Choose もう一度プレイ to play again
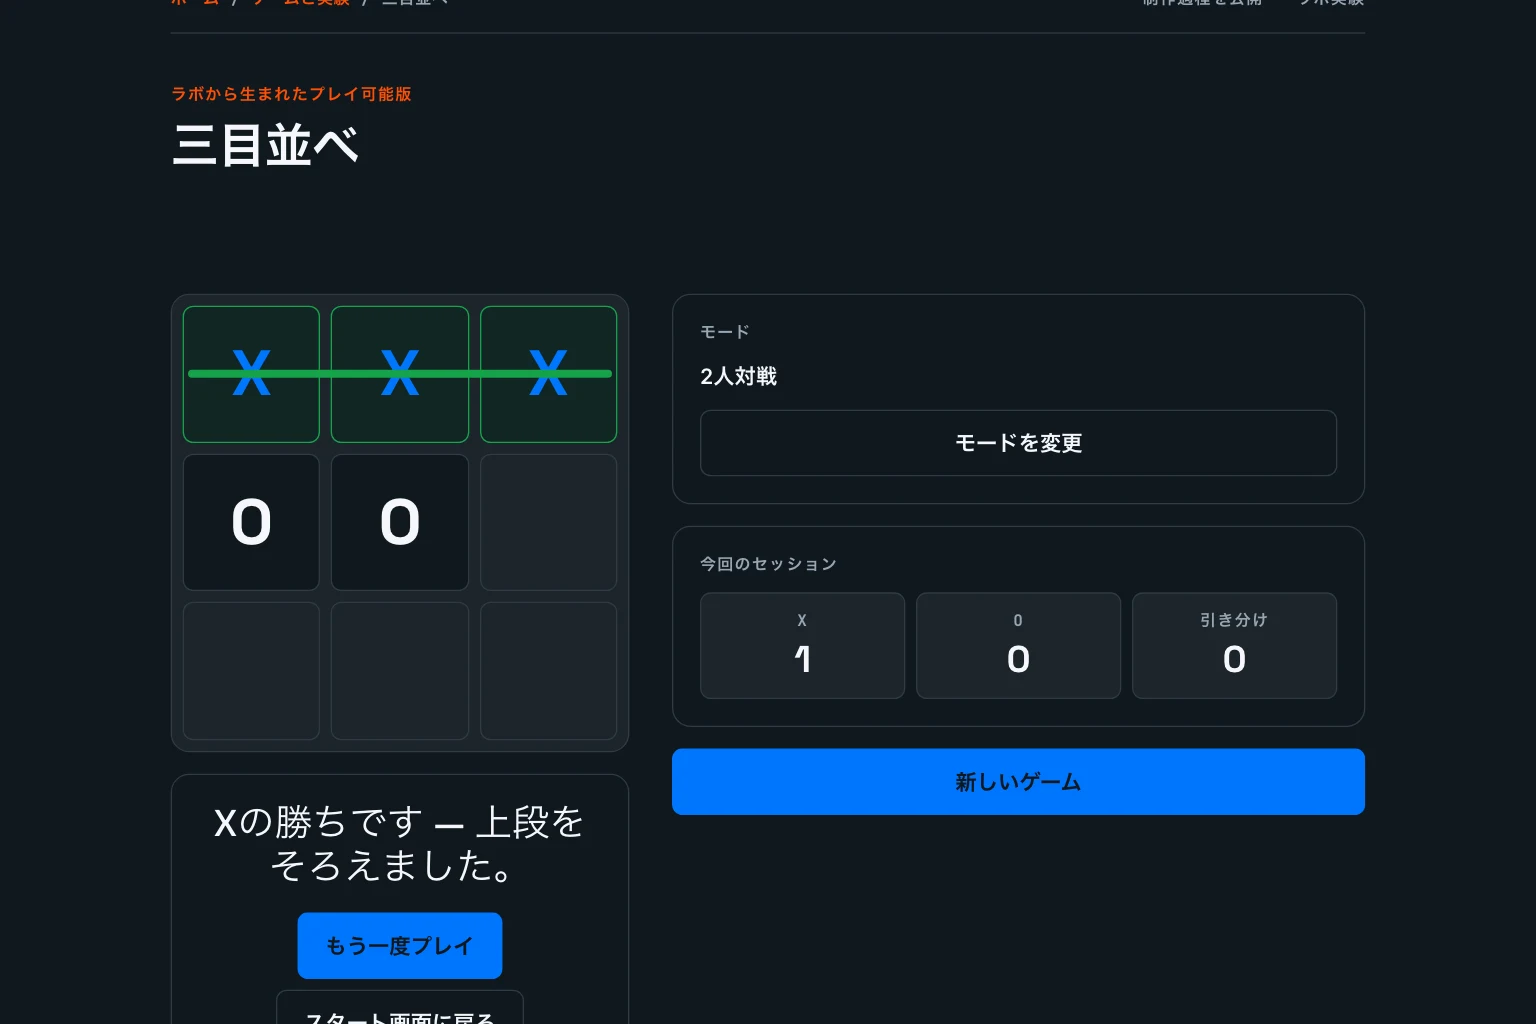 (400, 946)
